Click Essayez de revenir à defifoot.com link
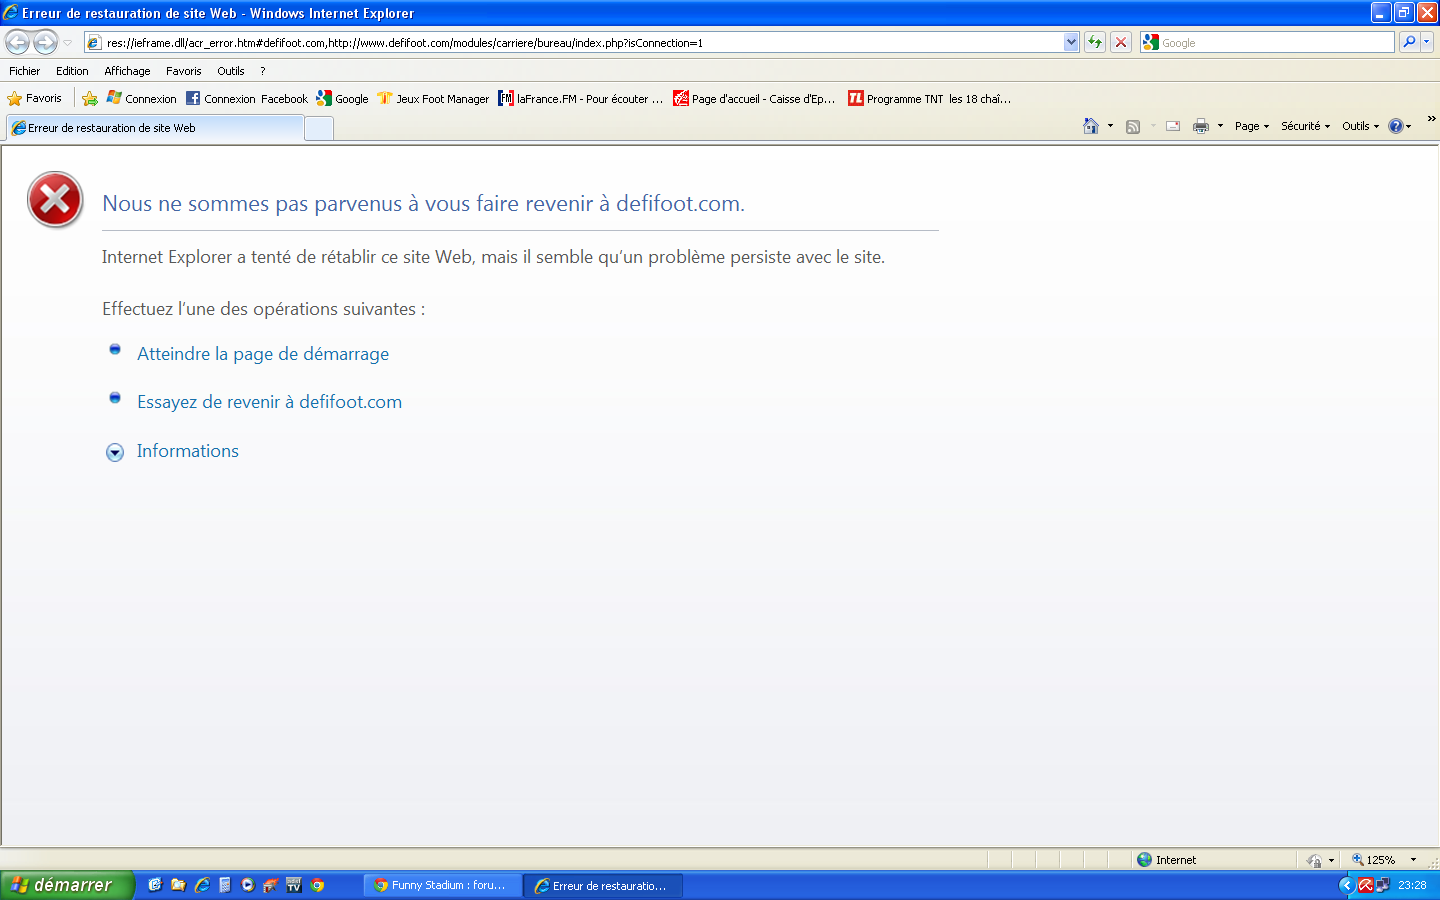 269,402
